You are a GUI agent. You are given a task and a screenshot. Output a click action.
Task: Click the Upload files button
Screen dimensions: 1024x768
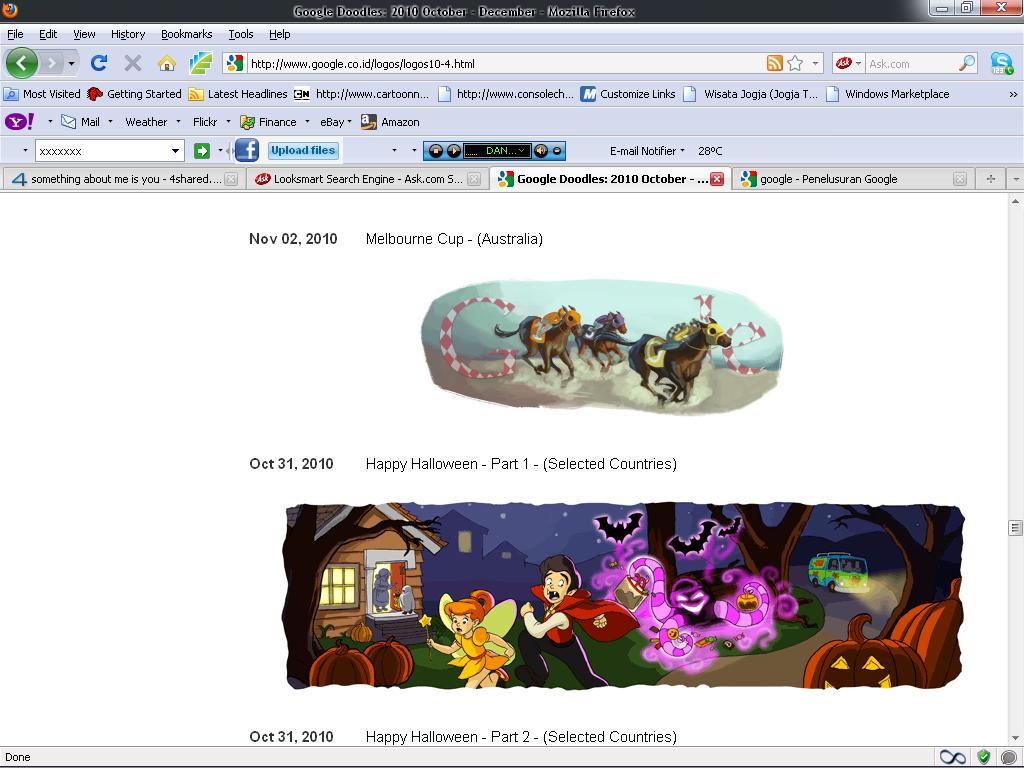tap(303, 150)
